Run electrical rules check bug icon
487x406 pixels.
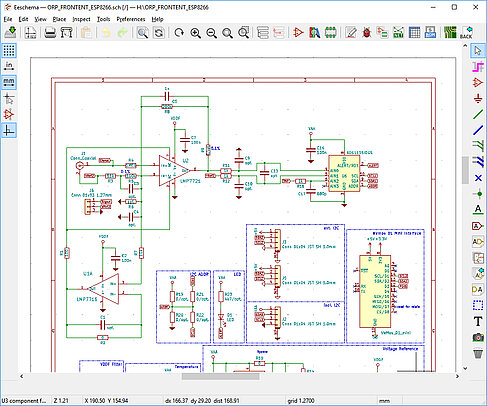point(367,33)
